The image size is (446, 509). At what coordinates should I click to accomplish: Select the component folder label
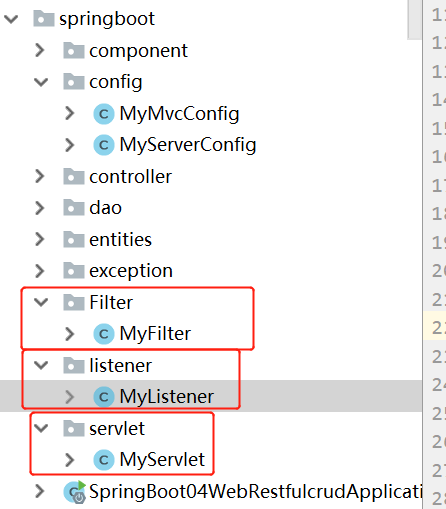[138, 51]
